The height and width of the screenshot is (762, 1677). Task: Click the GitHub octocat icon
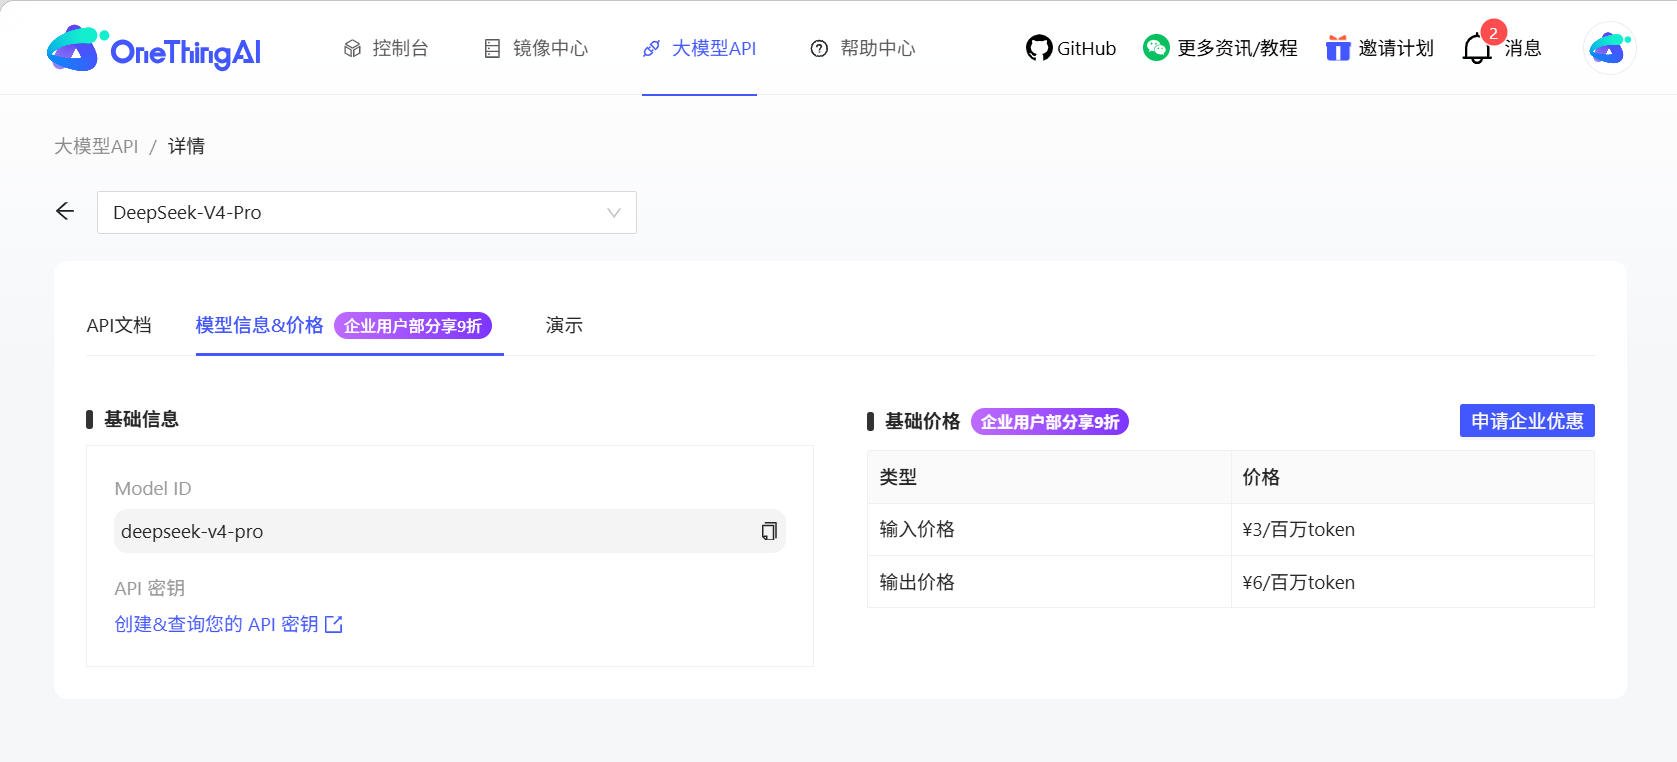(x=1039, y=48)
